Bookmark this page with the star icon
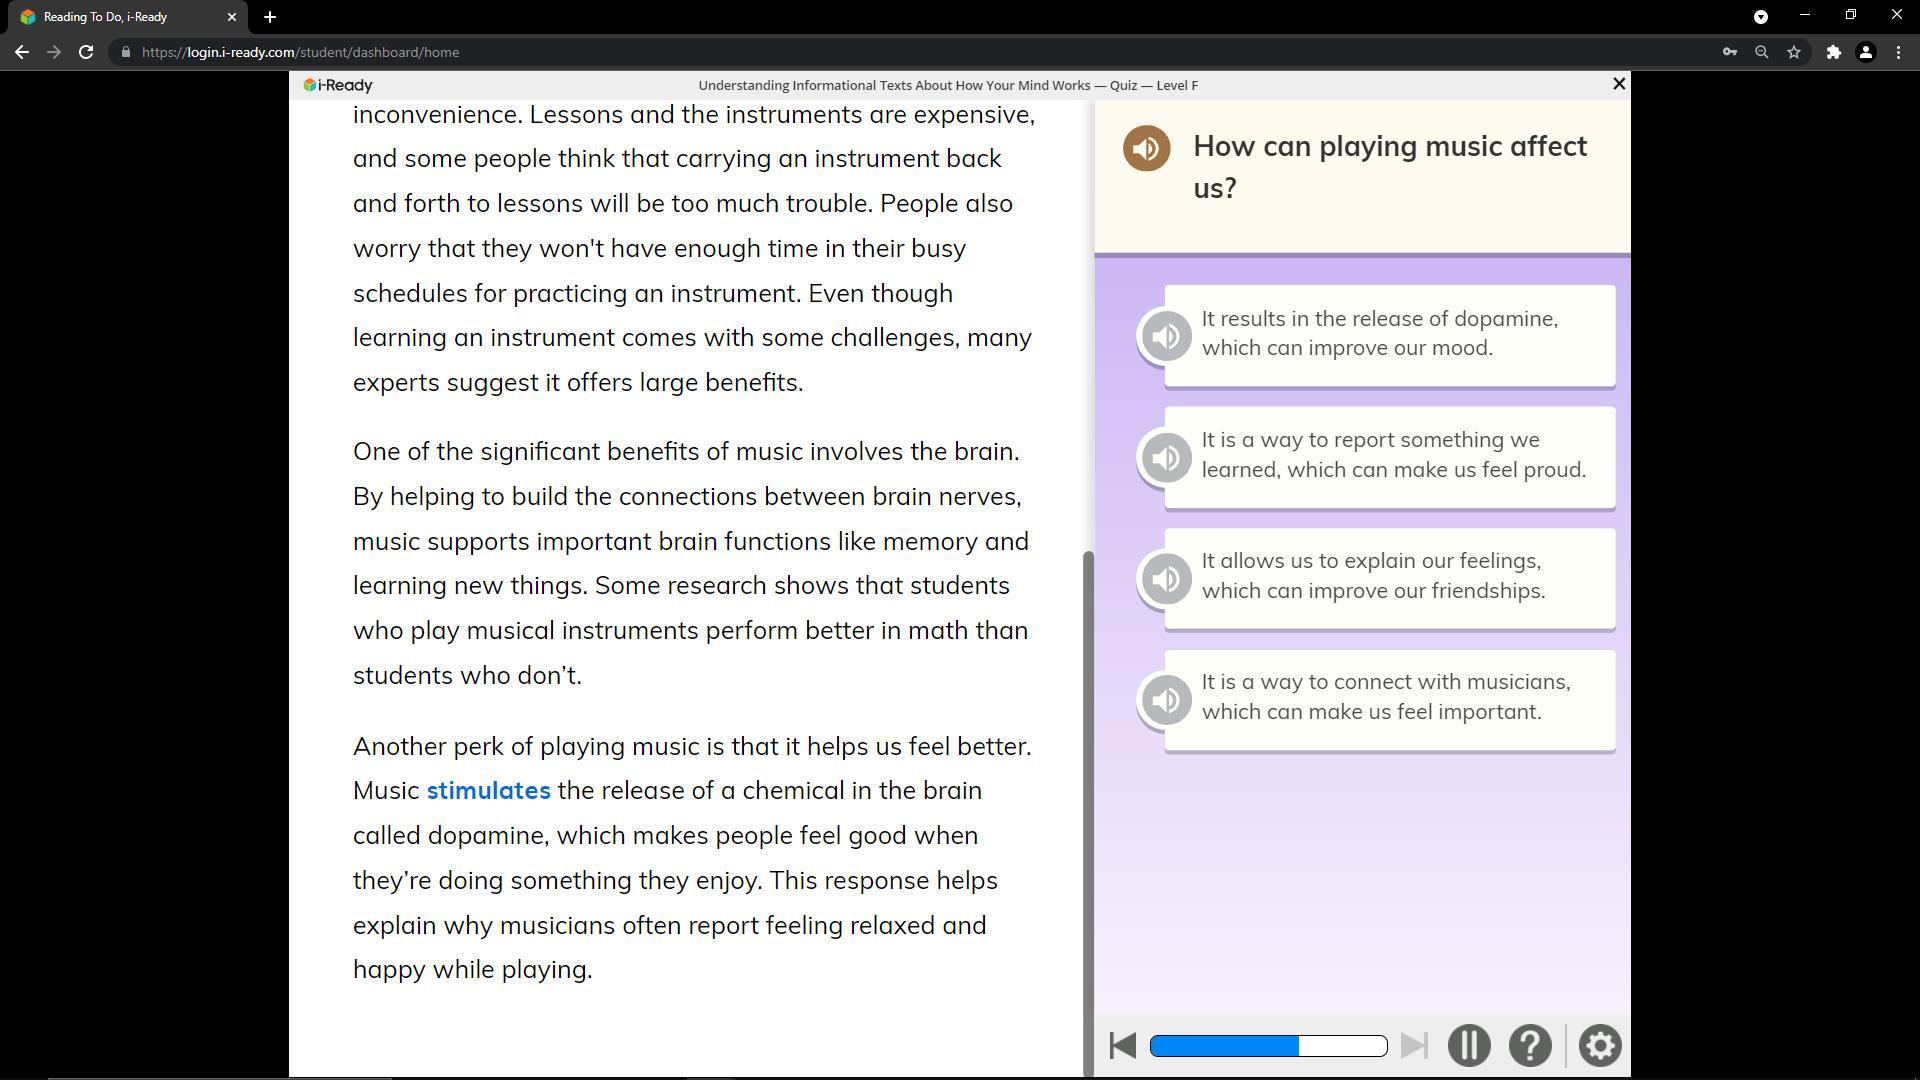Viewport: 1920px width, 1080px height. (1794, 52)
